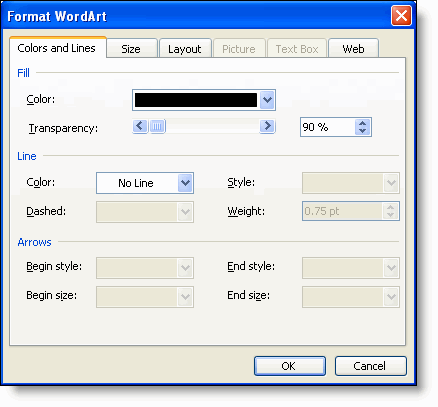Image resolution: width=438 pixels, height=407 pixels.
Task: Expand the Line Color dropdown
Action: coord(185,183)
